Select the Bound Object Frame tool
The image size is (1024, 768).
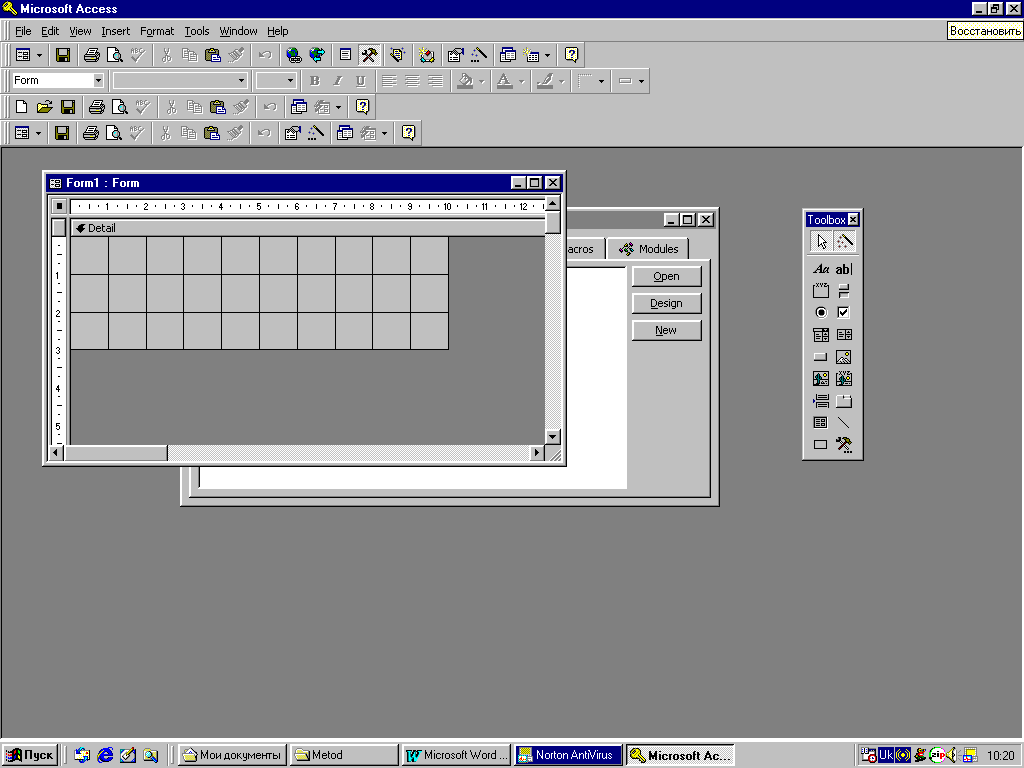pos(844,379)
